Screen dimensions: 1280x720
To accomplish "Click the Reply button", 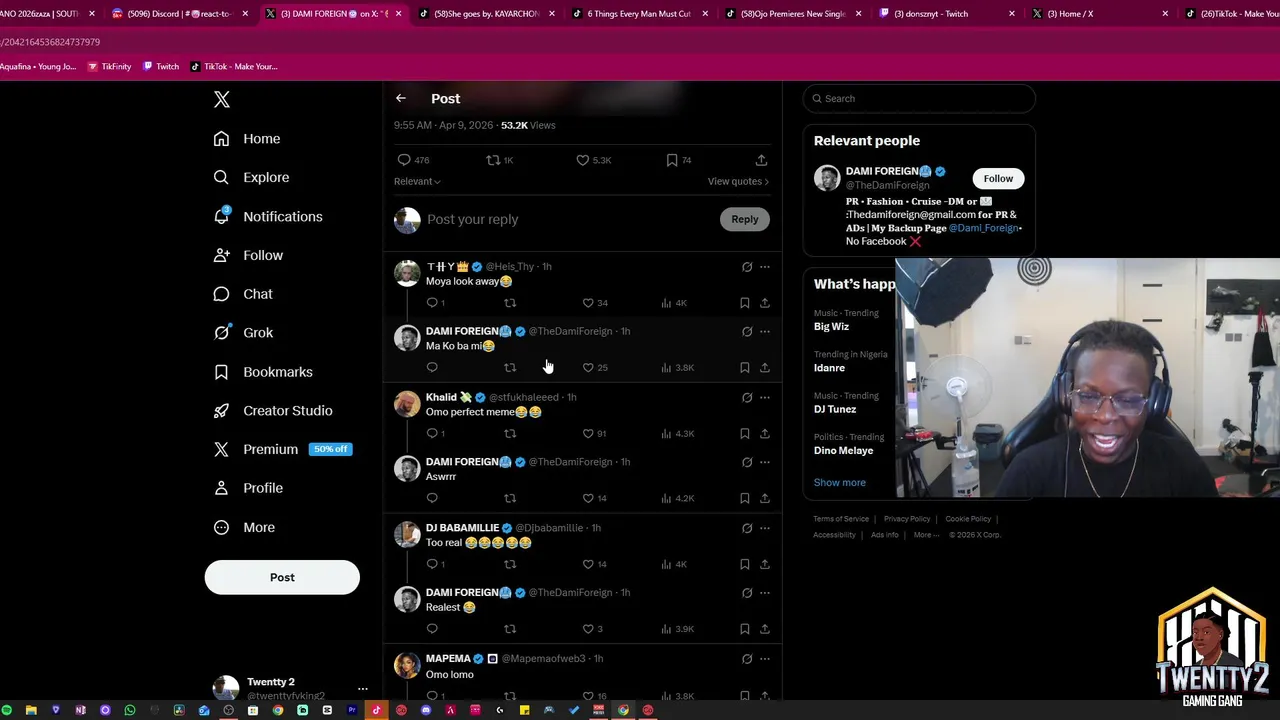I will click(745, 219).
